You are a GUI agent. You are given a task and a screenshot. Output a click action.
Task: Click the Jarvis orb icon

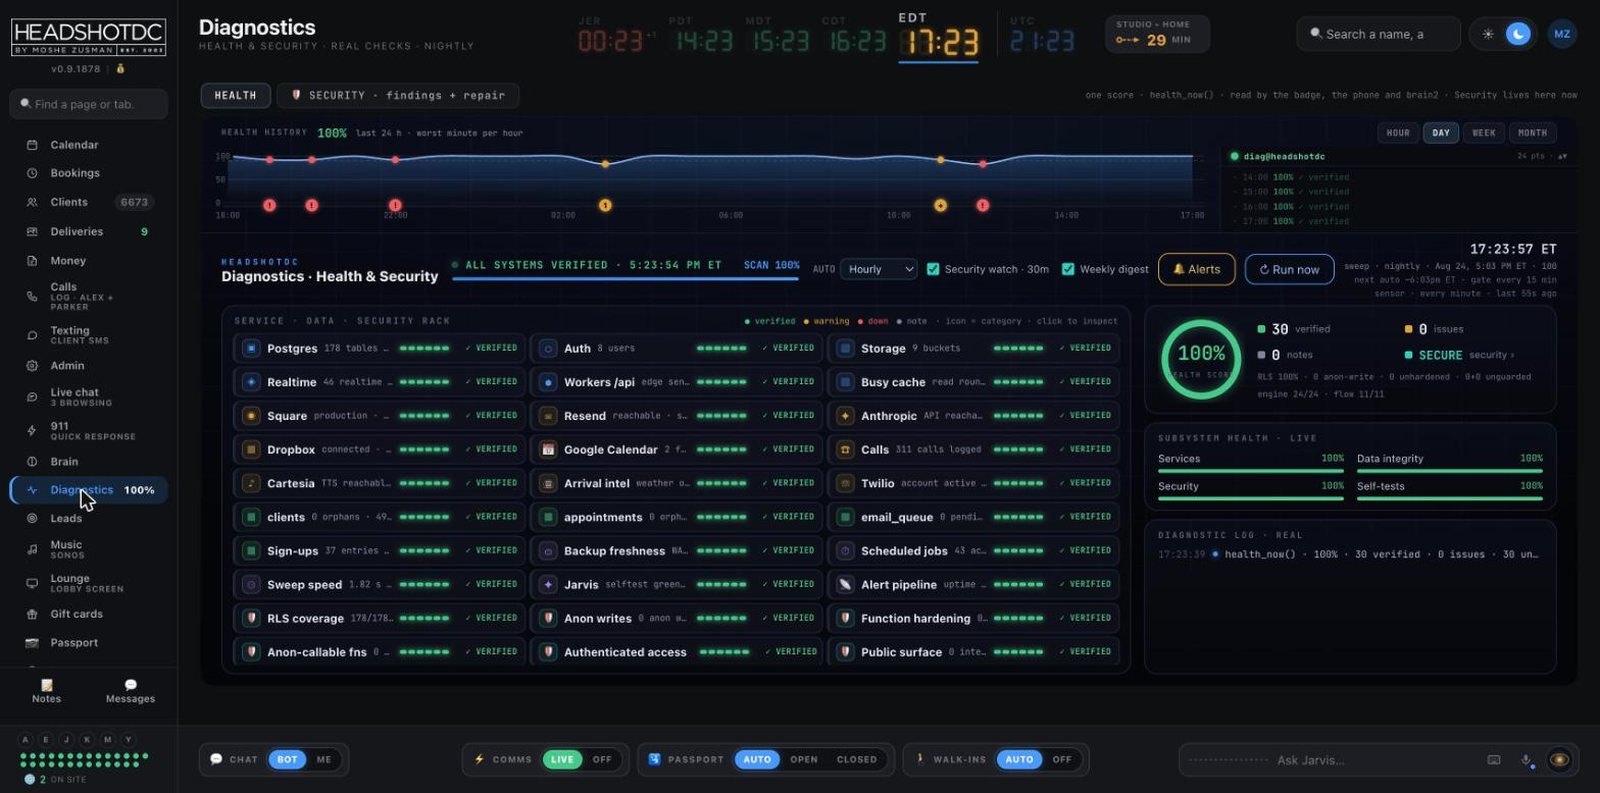(x=1559, y=760)
